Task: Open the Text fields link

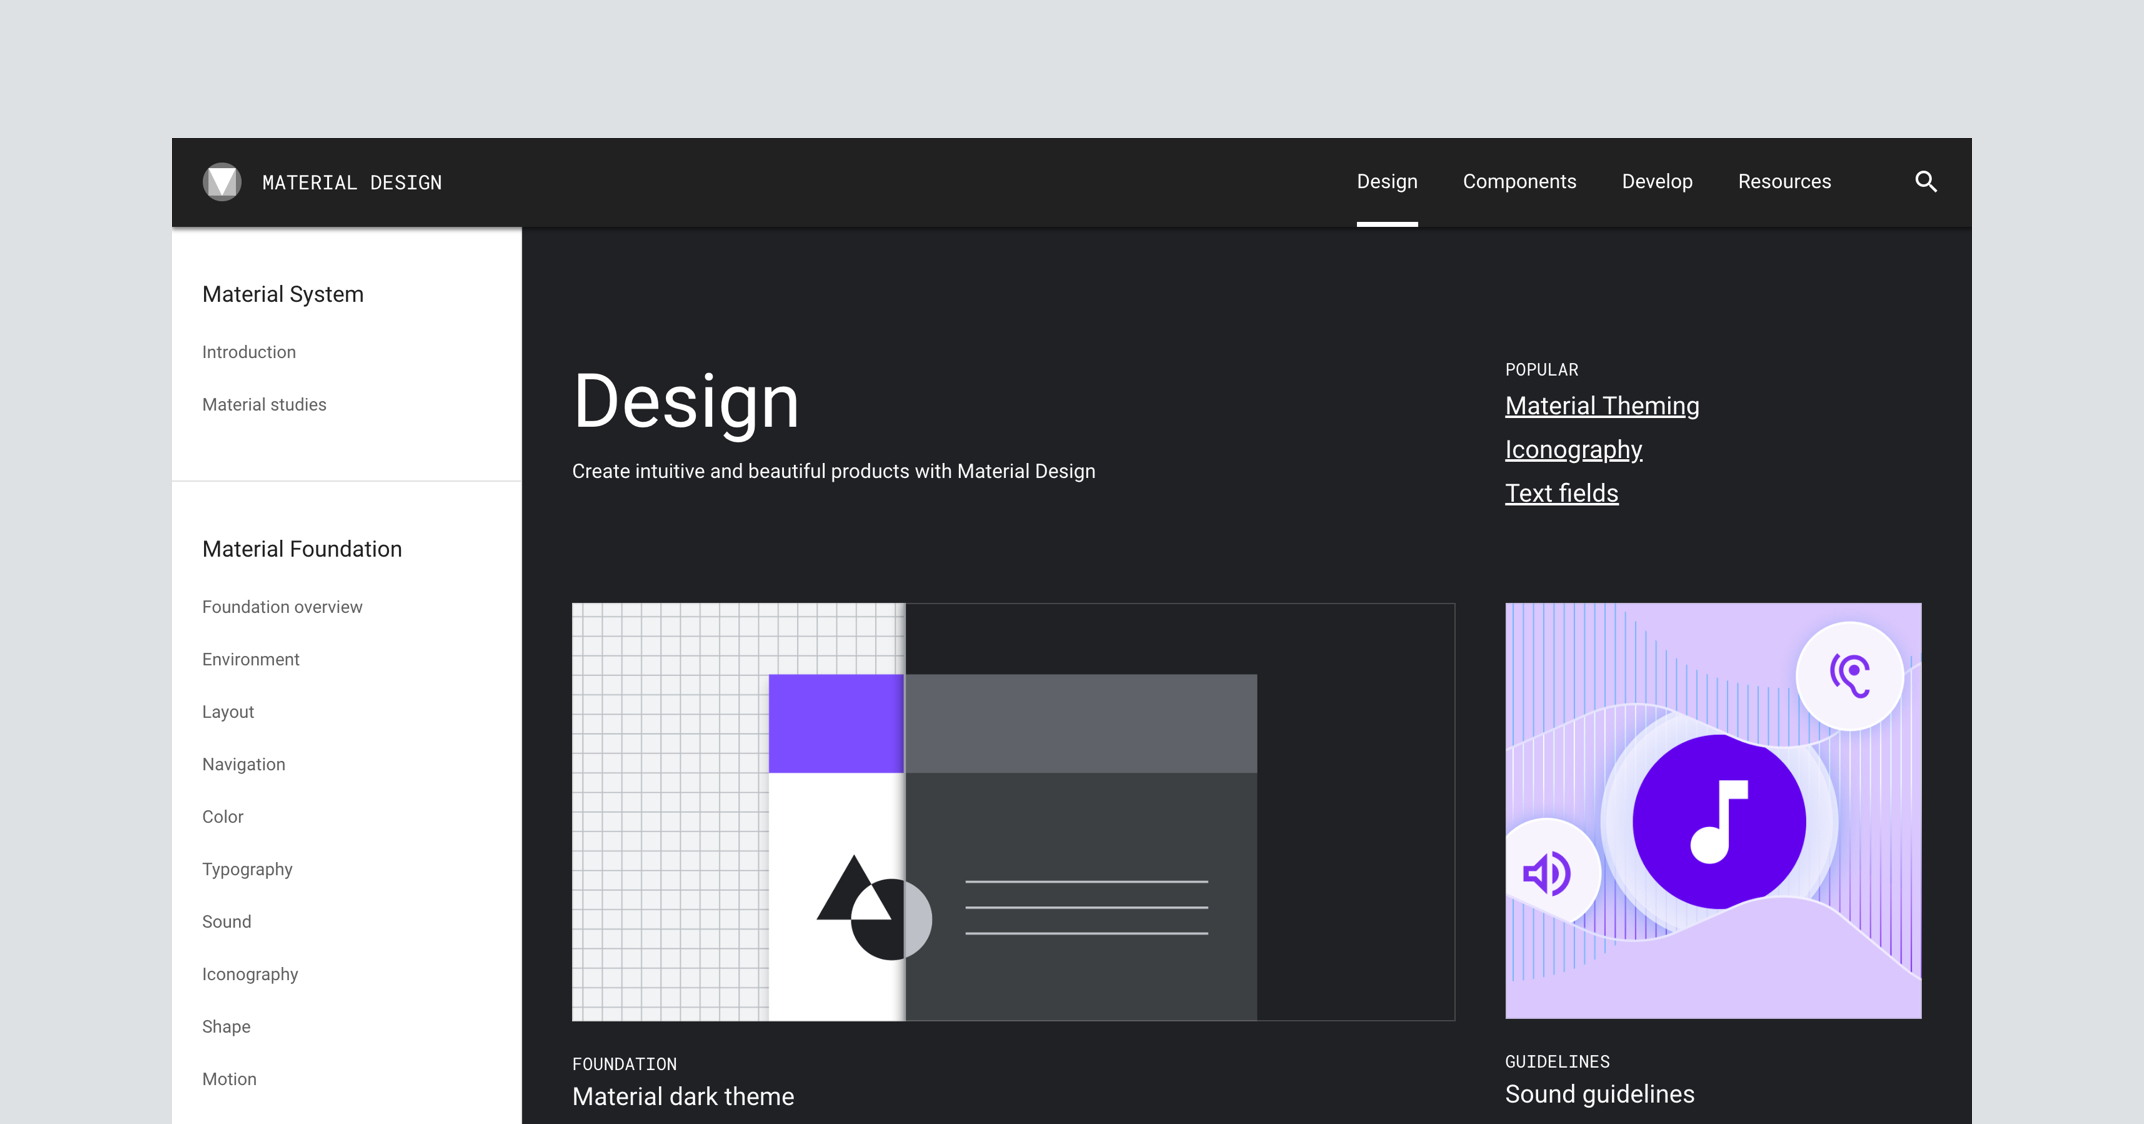Action: [1561, 494]
